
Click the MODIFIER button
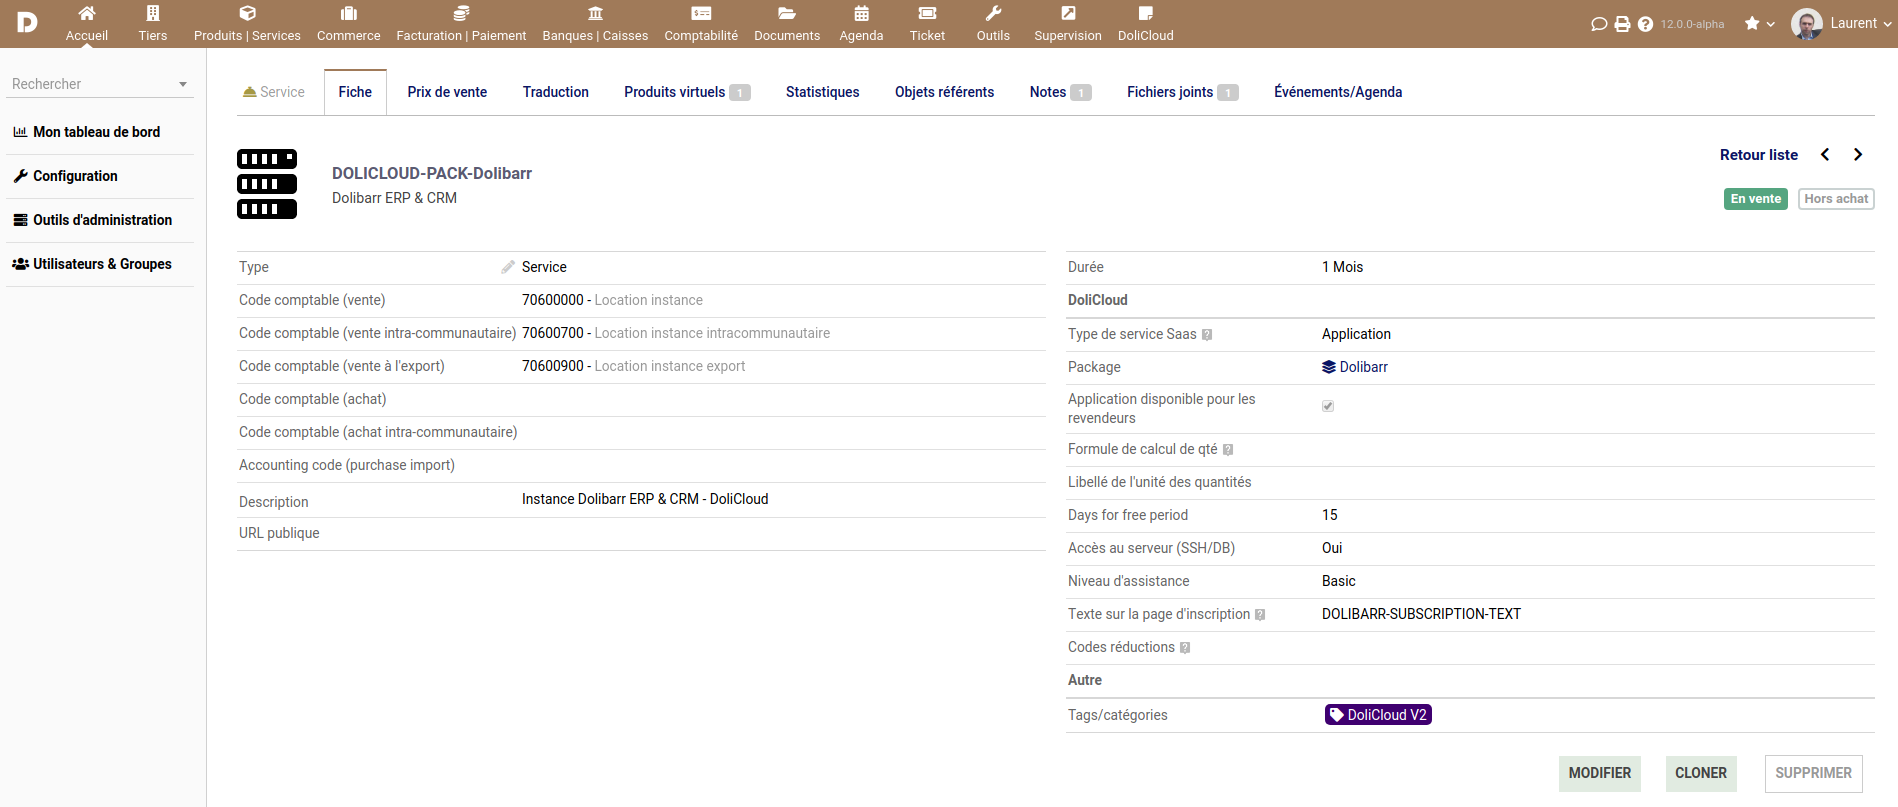pyautogui.click(x=1600, y=773)
